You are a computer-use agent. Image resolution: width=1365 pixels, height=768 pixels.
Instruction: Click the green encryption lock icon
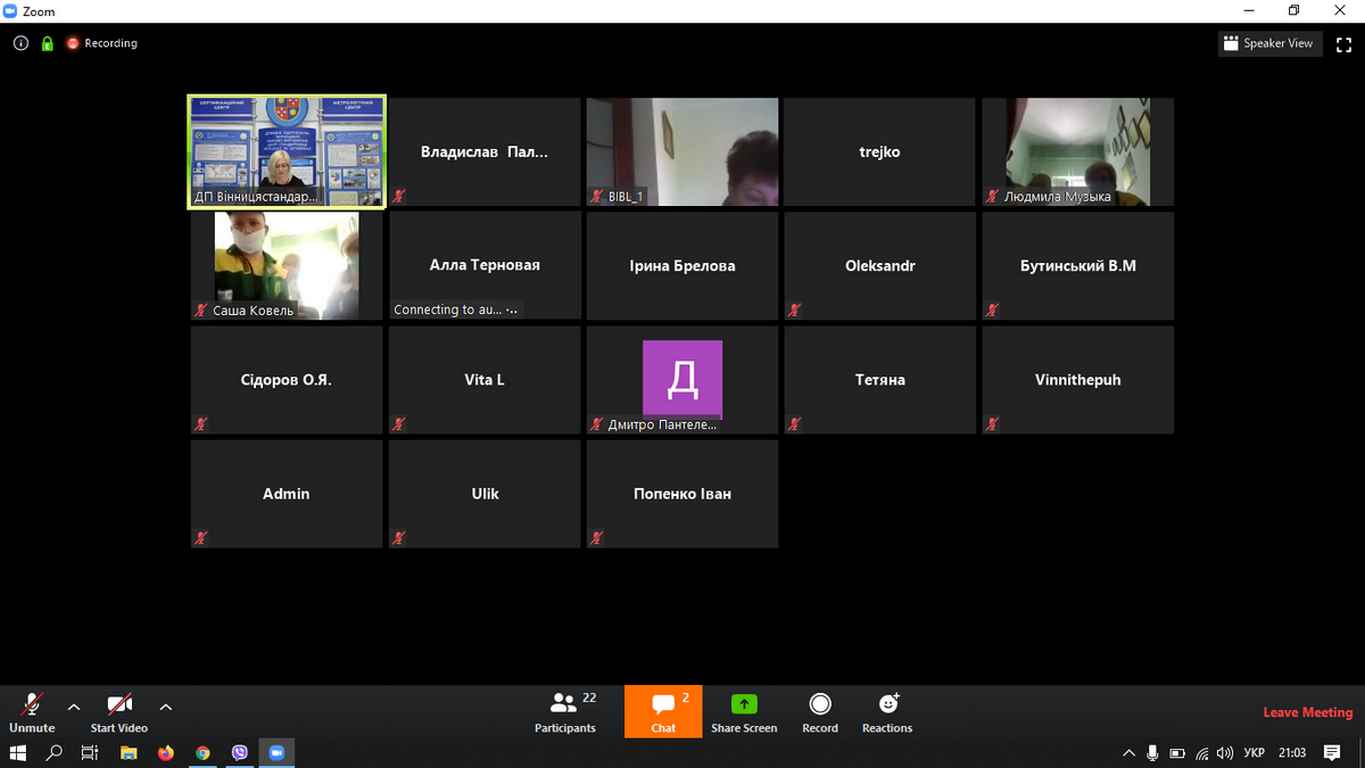47,43
